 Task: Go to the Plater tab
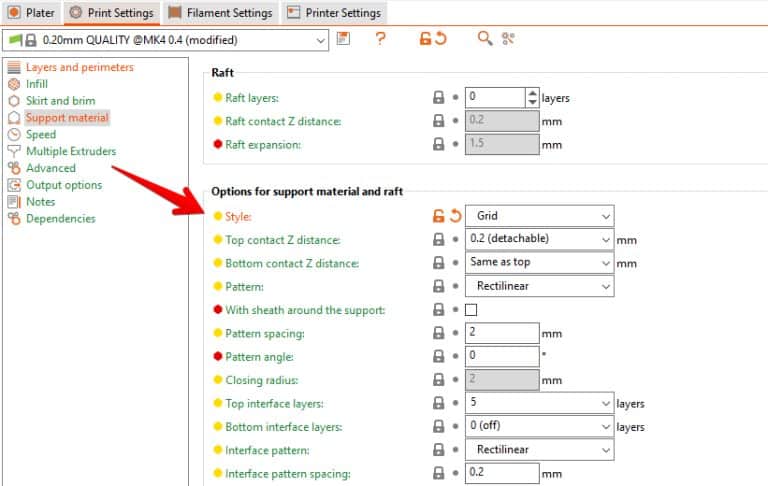point(30,13)
